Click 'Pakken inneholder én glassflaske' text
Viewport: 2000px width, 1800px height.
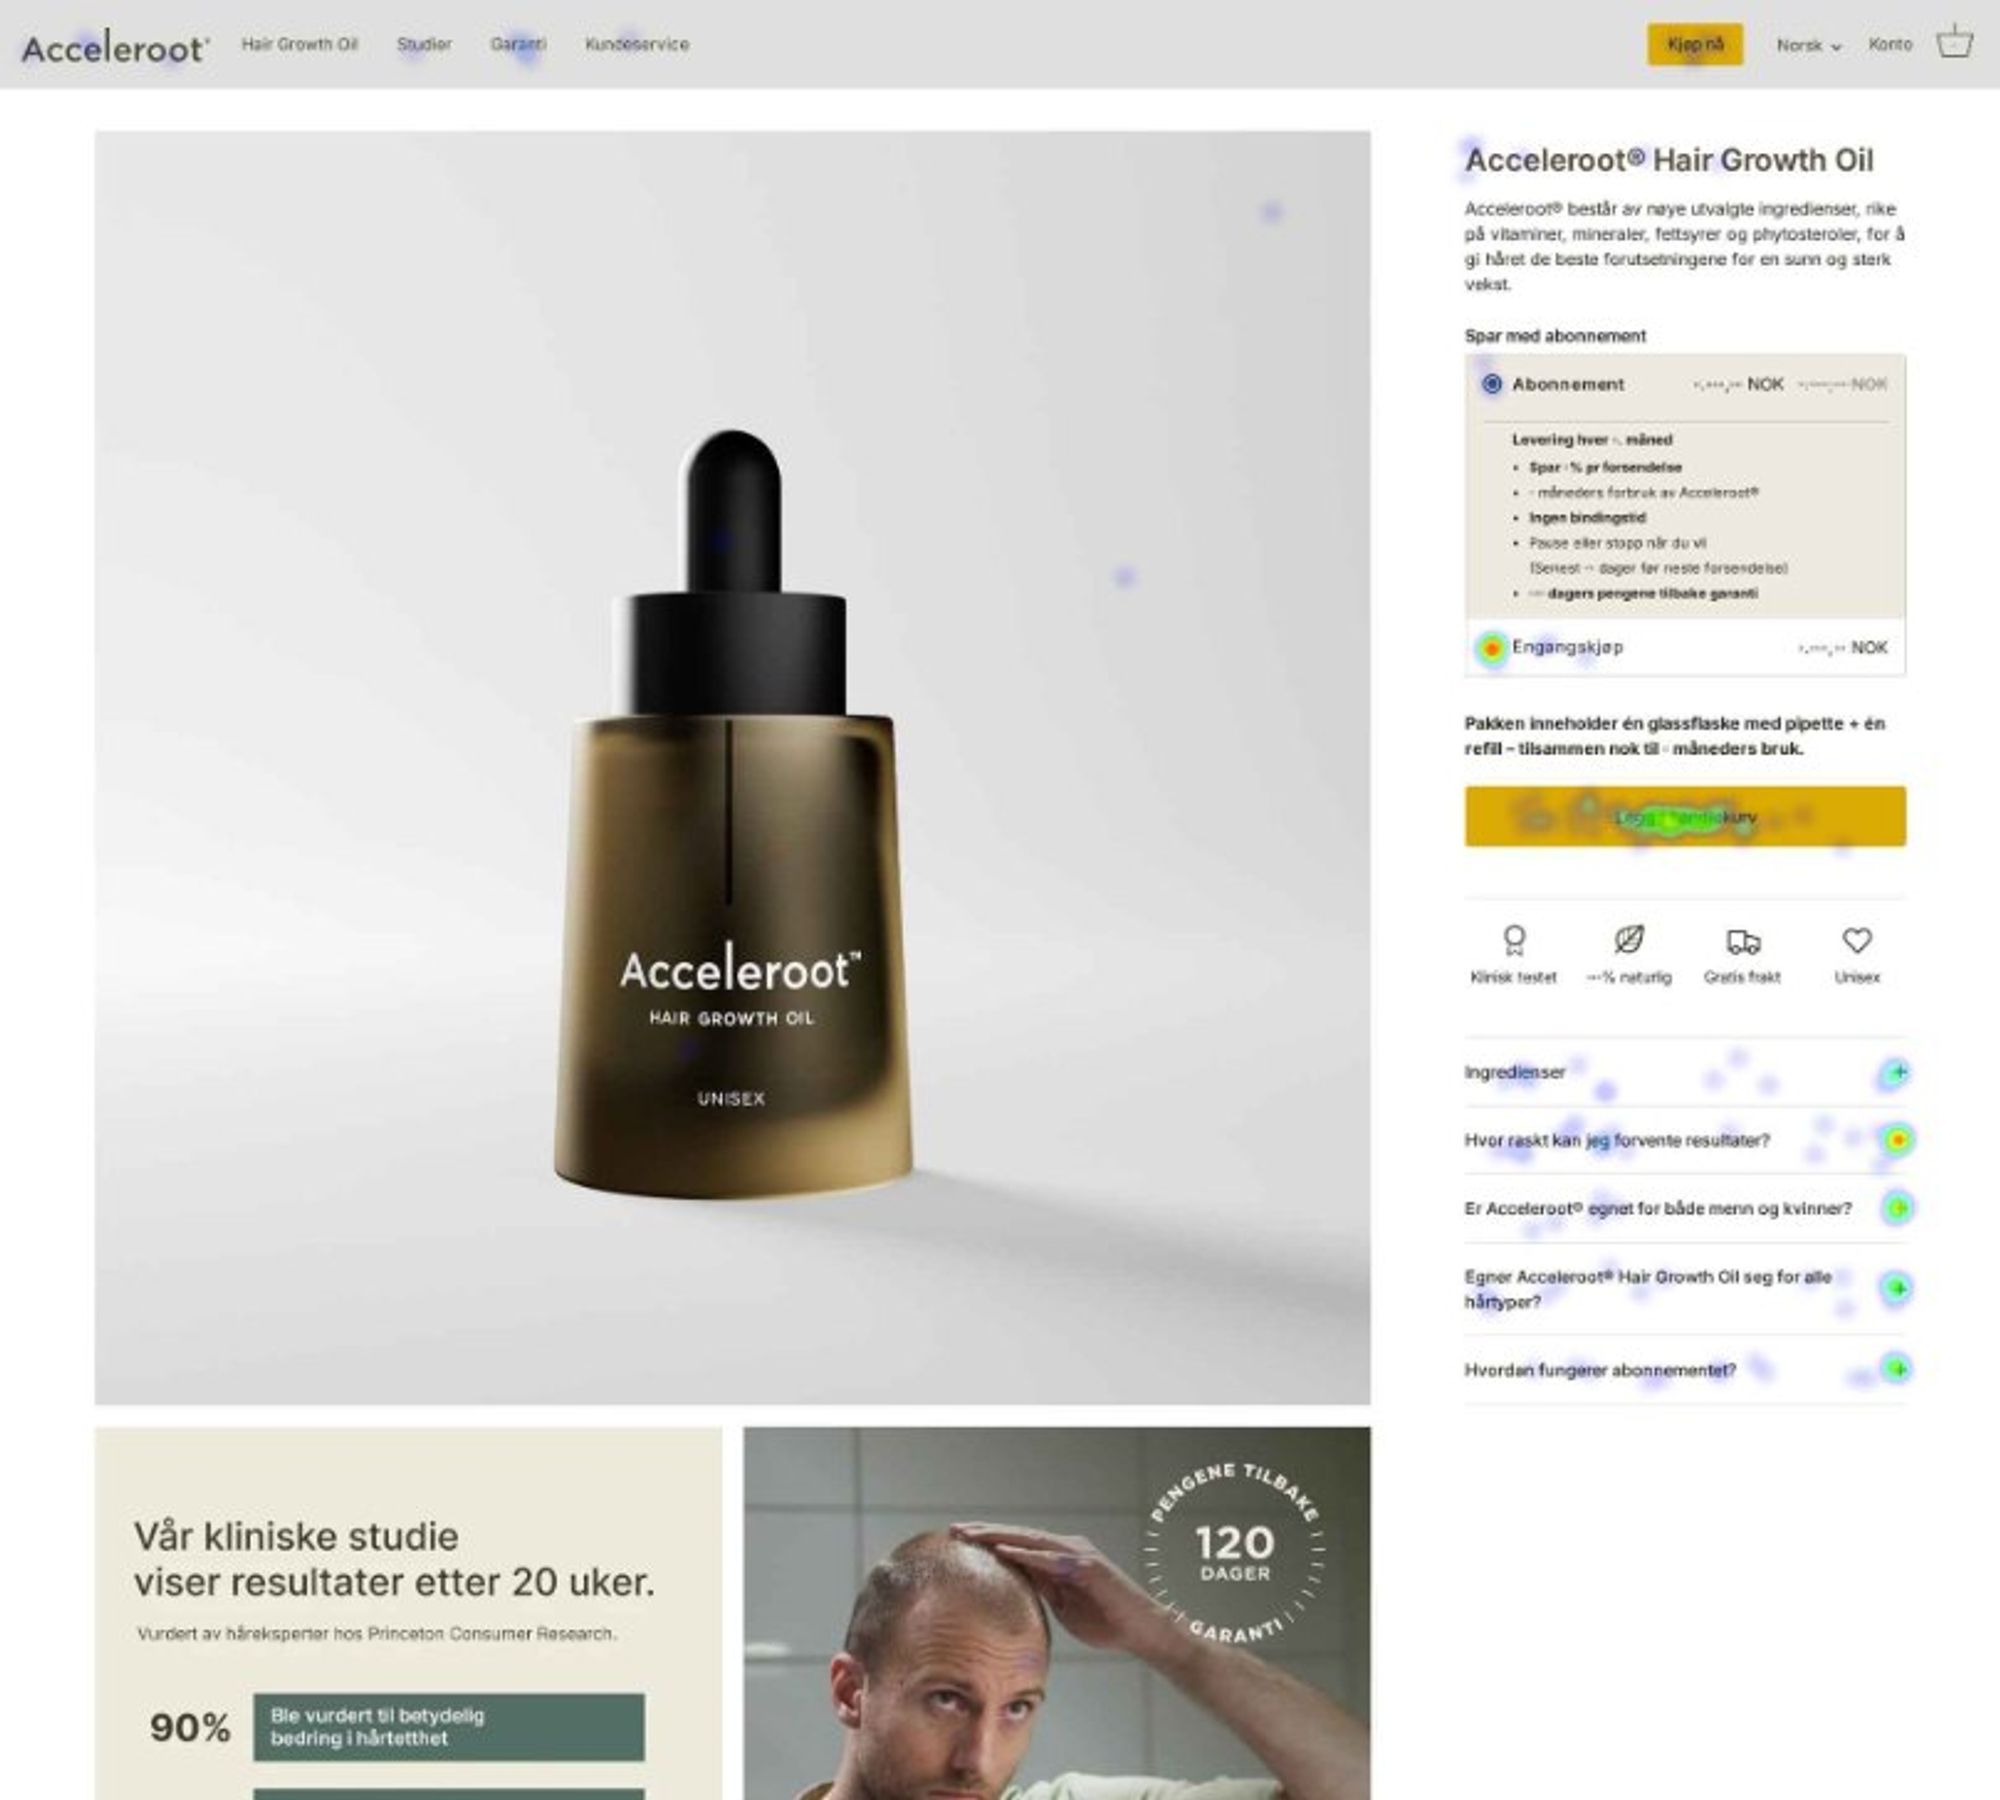(1675, 736)
